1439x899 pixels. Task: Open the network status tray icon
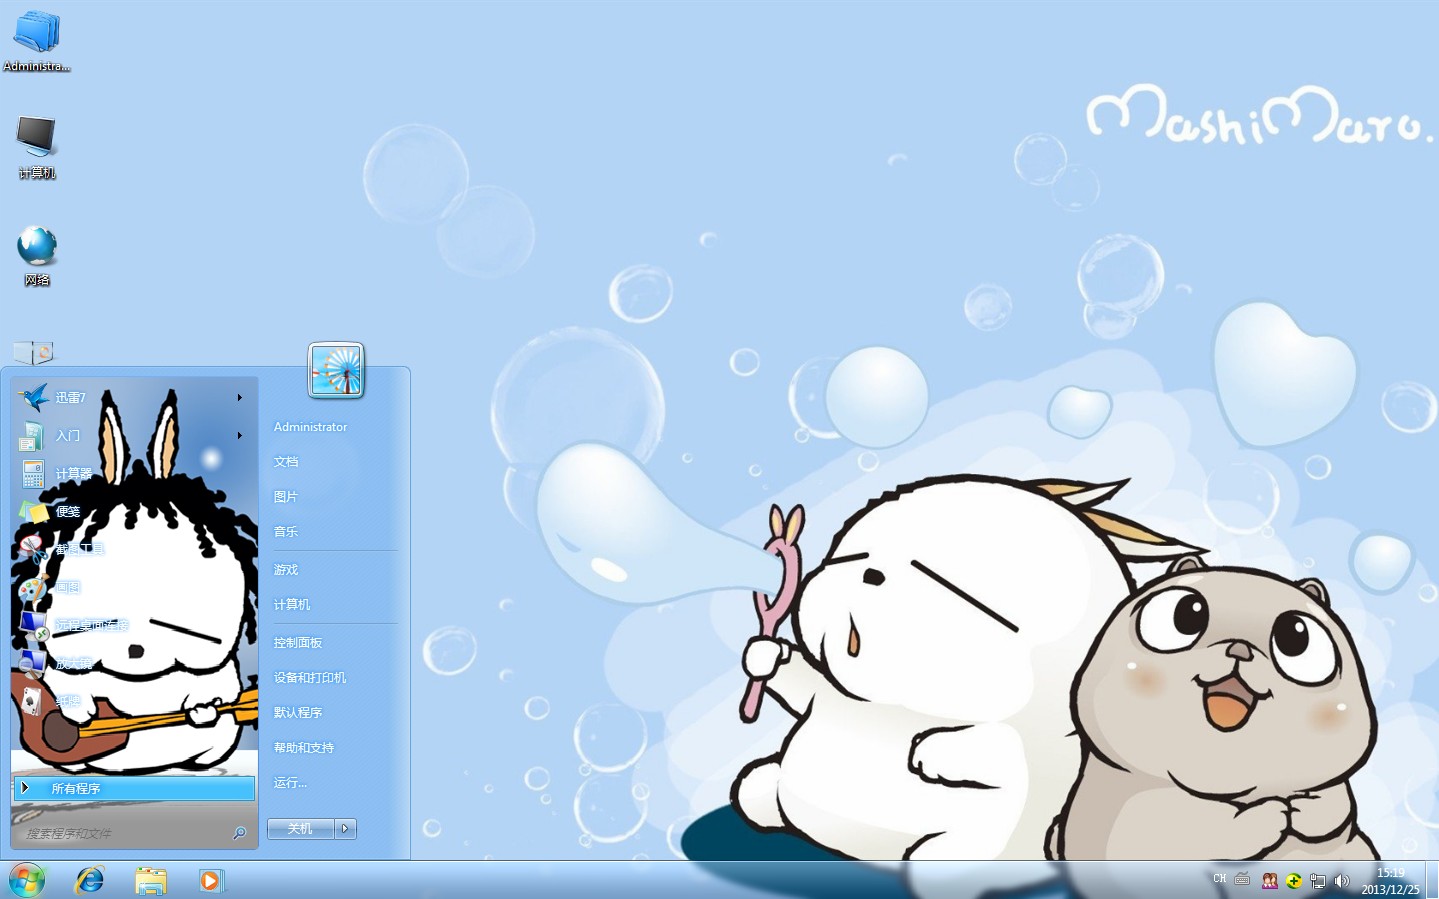pyautogui.click(x=1318, y=881)
